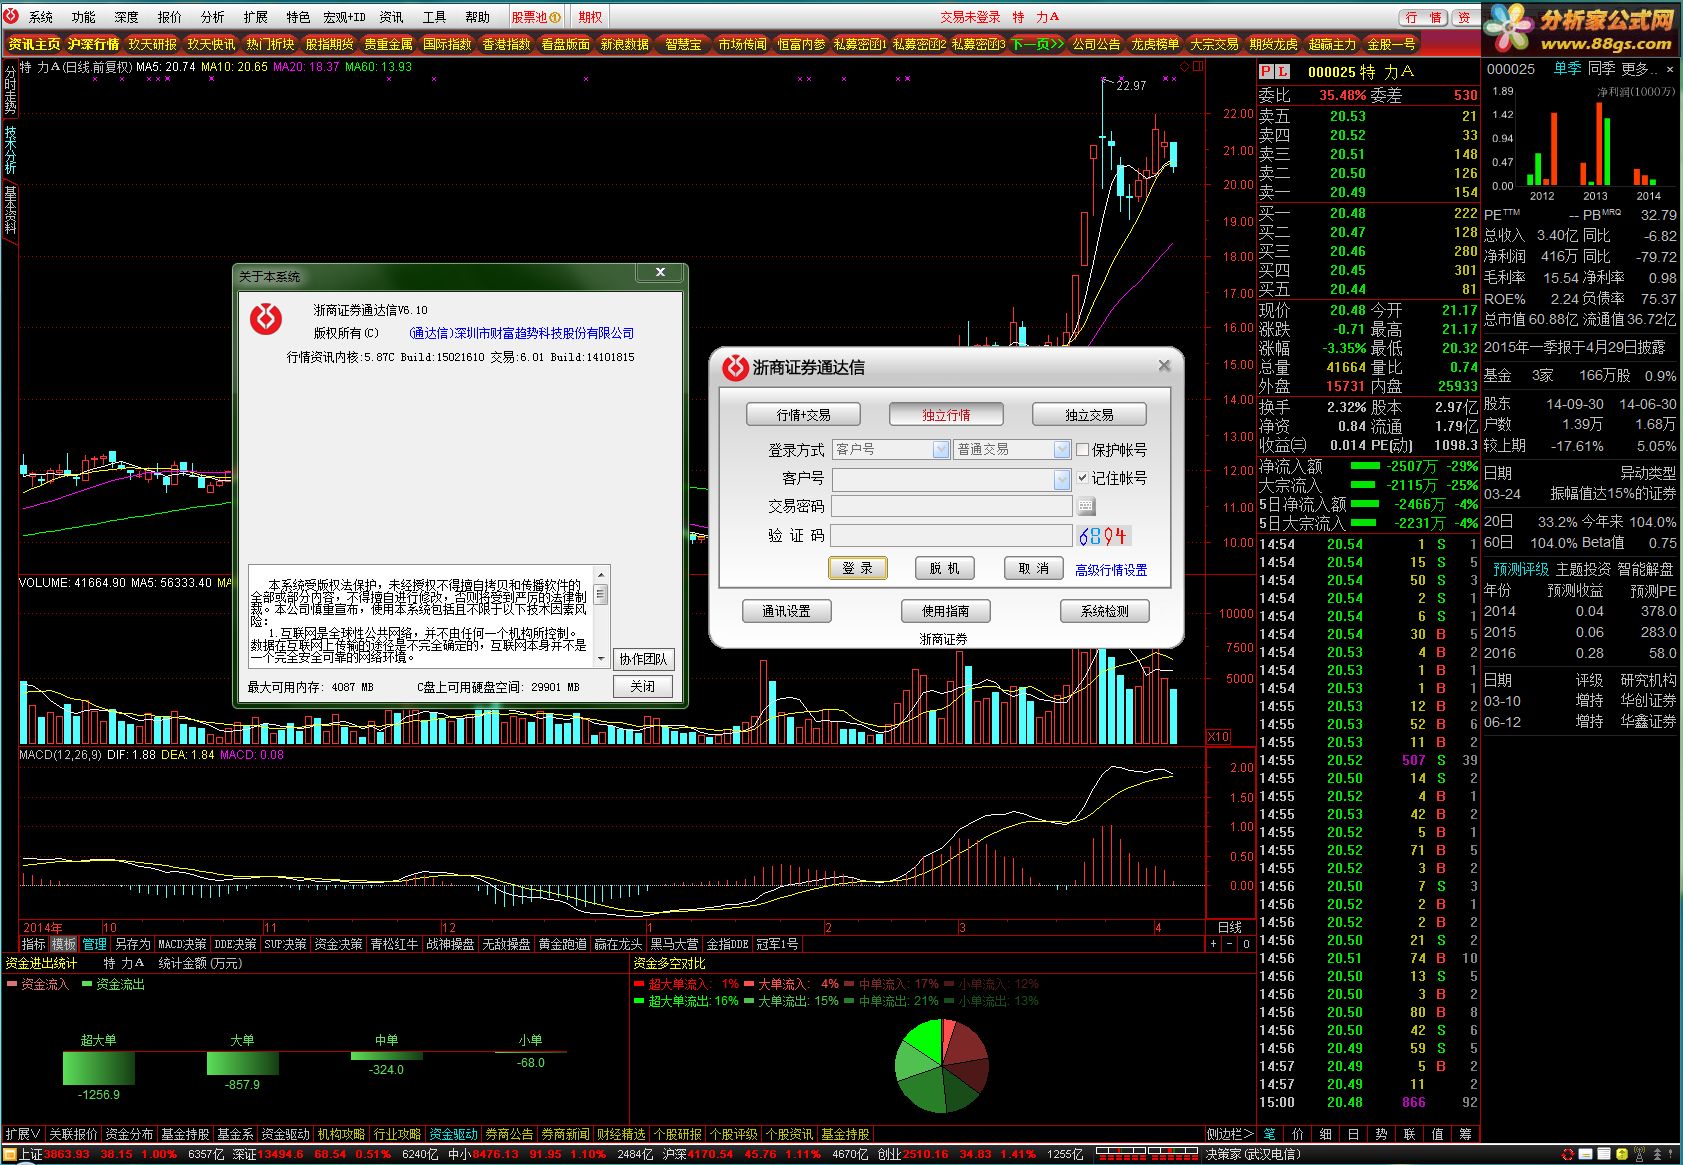Screen dimensions: 1683x1165
Task: Click the 取消 cancel button in login dialog
Action: click(1033, 568)
